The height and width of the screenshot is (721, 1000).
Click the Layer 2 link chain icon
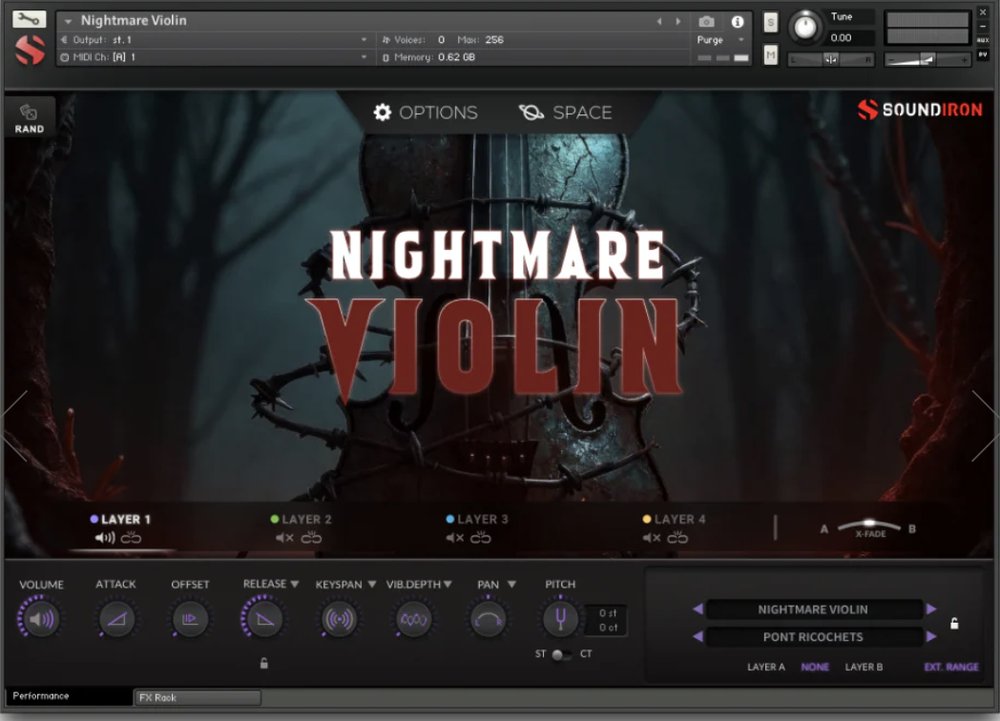312,538
